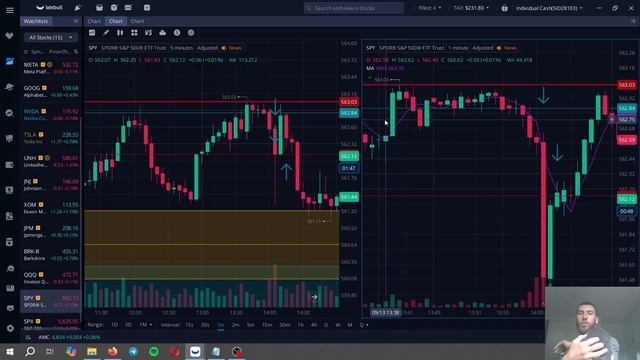Select TSLA in the watchlist
Viewport: 640px width, 360px height.
[51, 138]
